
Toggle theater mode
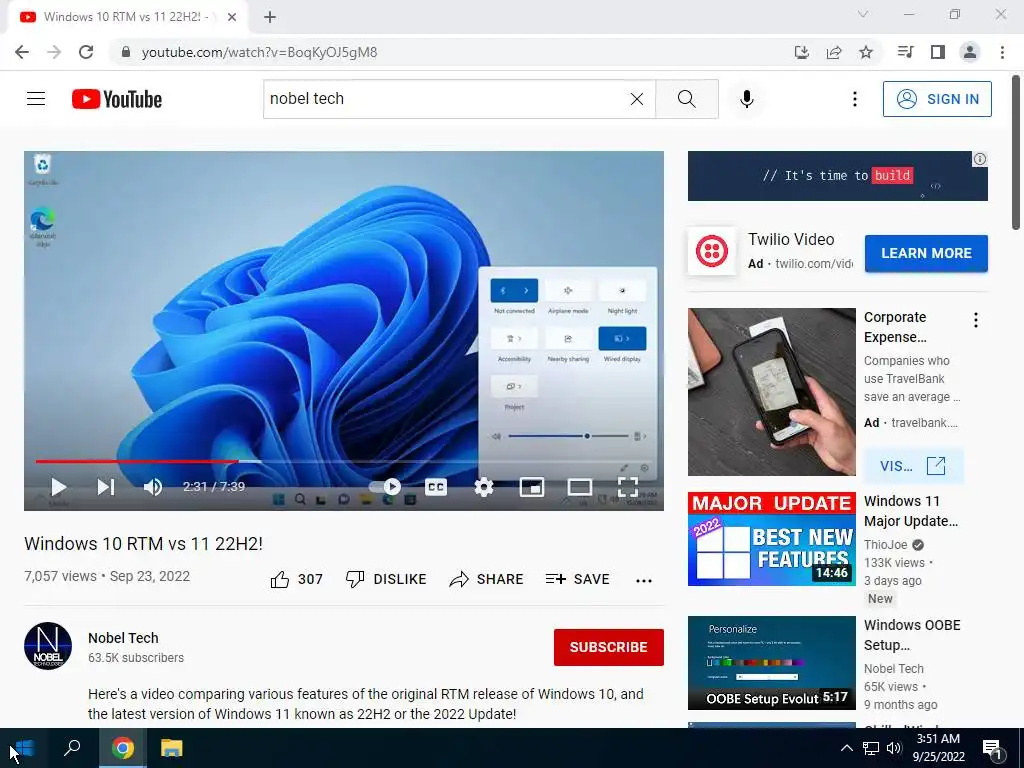coord(580,487)
